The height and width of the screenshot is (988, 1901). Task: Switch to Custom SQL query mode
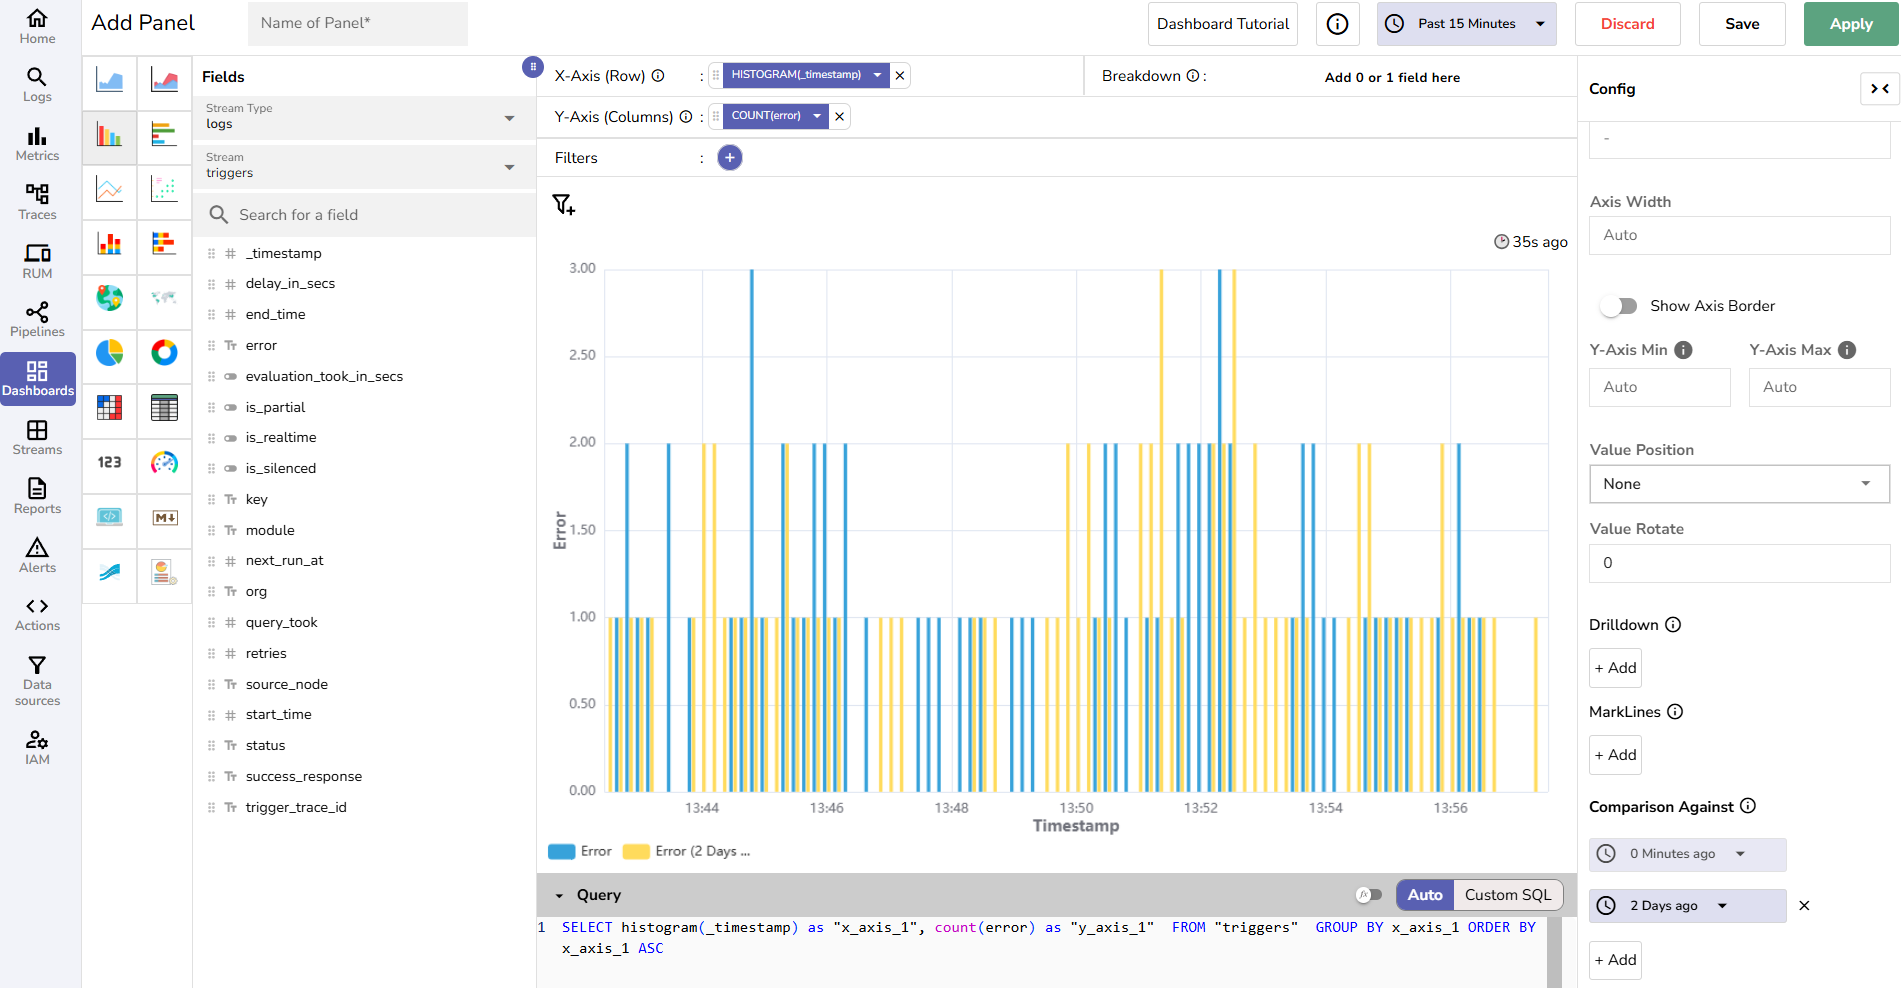click(x=1507, y=895)
